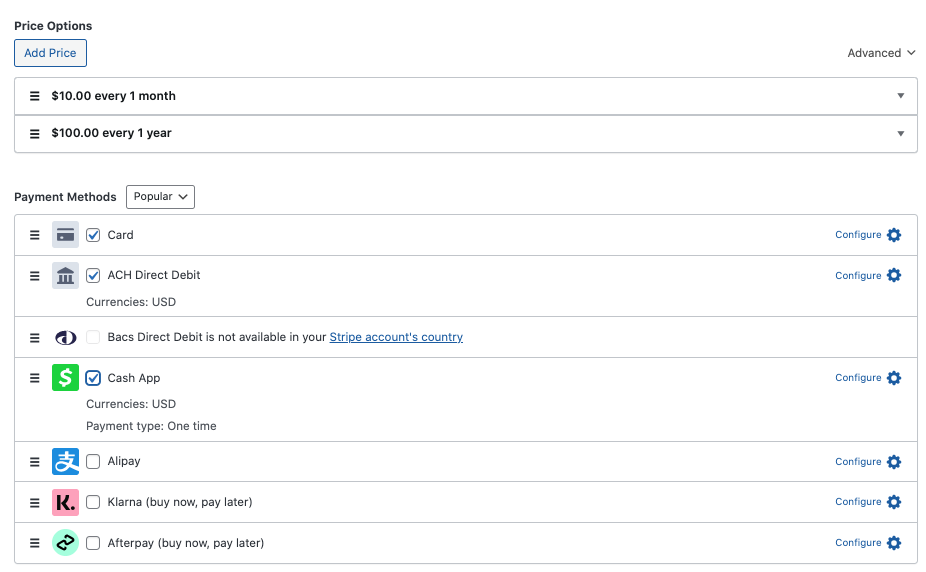Click the Add Price button

(x=50, y=53)
